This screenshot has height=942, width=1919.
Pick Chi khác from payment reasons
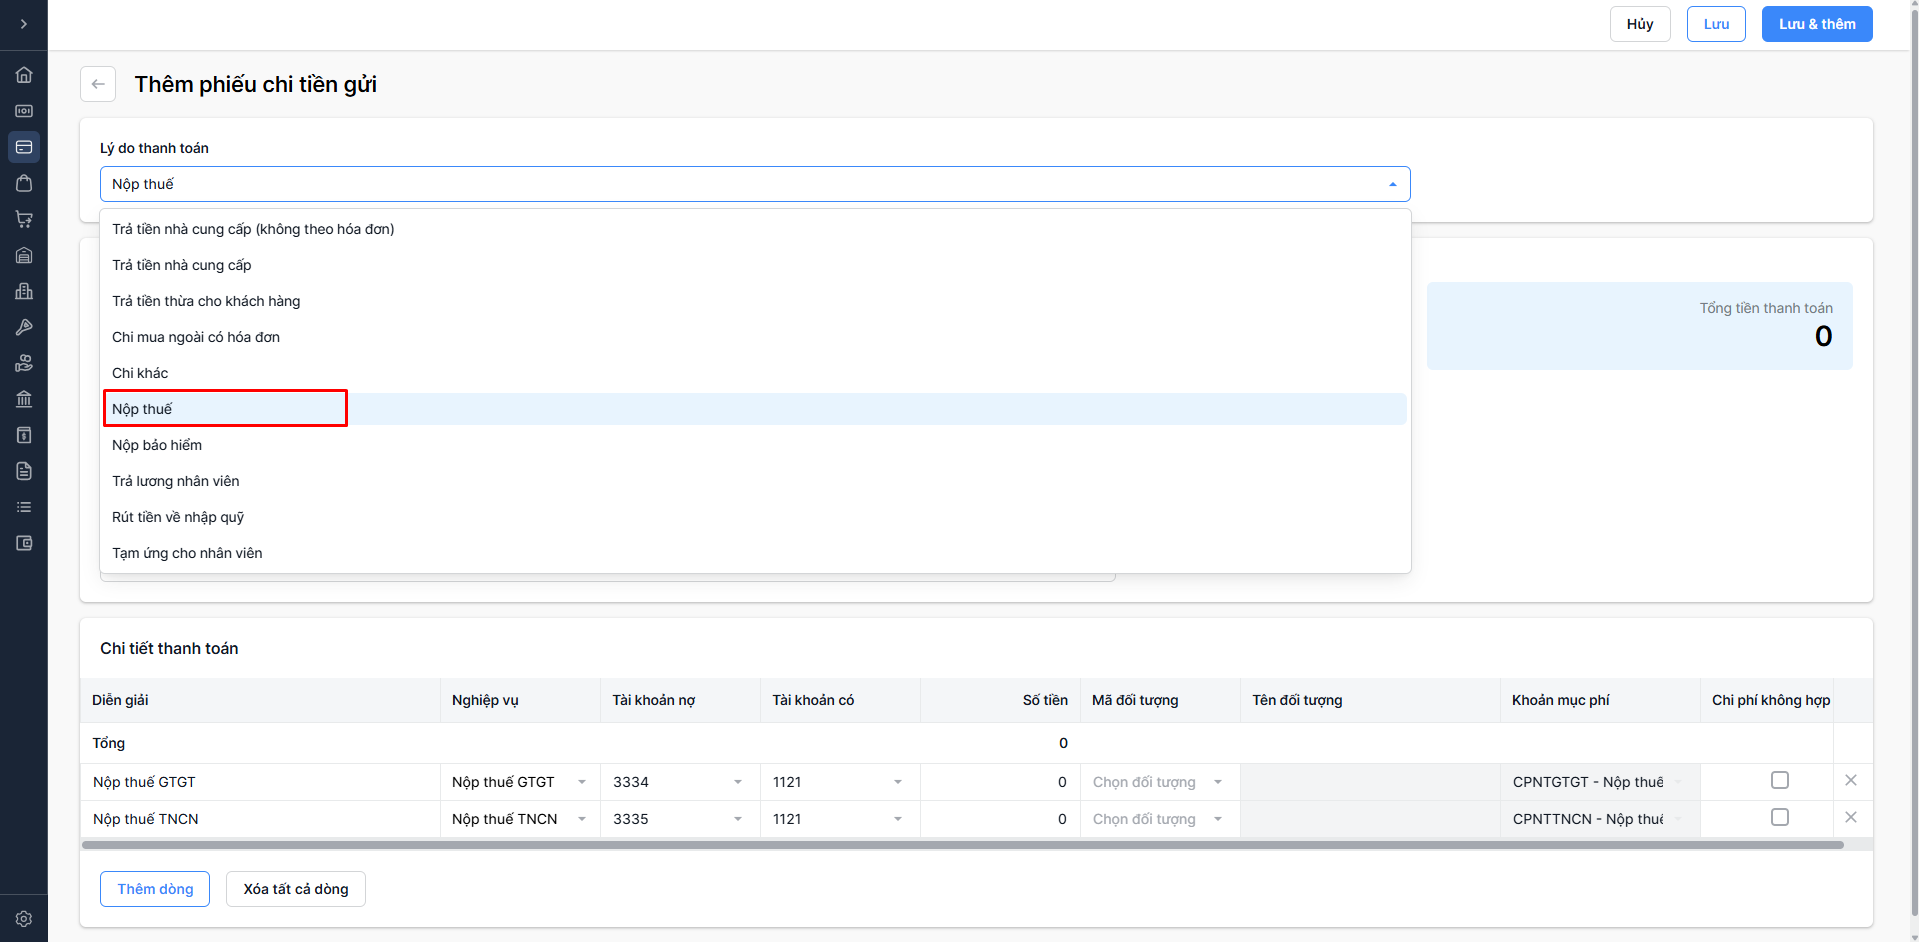coord(140,373)
